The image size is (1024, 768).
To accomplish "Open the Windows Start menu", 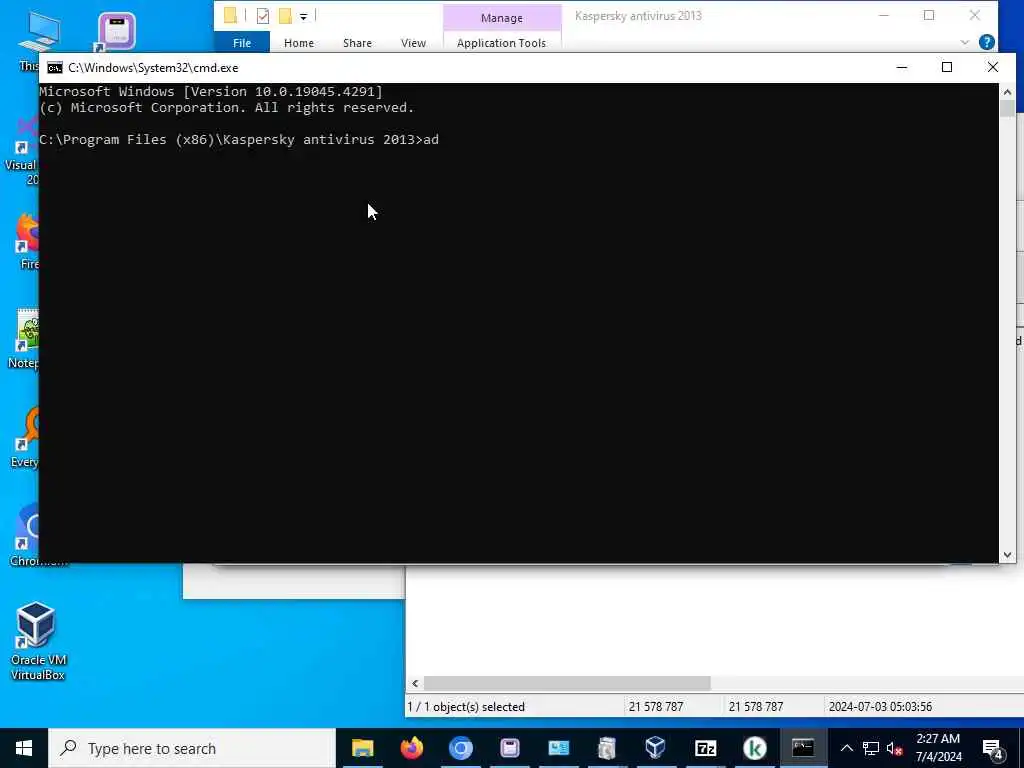I will (24, 748).
